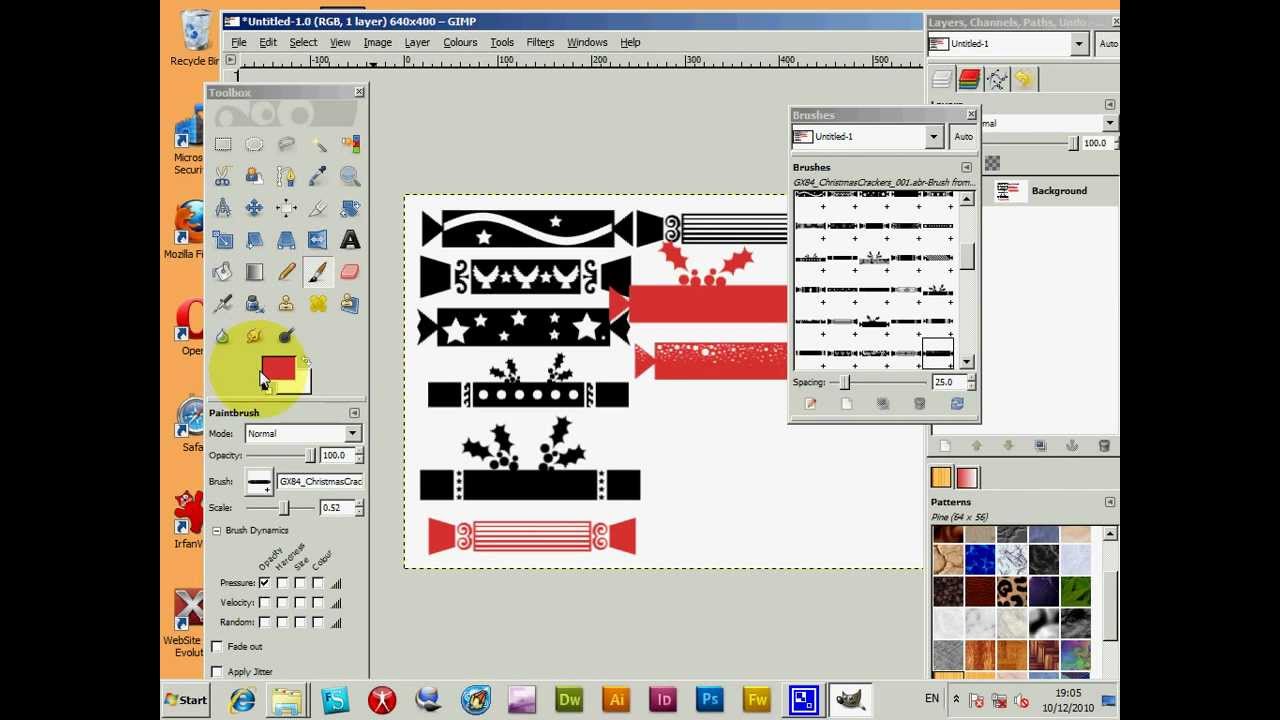Select the Clone stamp tool
The width and height of the screenshot is (1280, 720).
tap(286, 304)
